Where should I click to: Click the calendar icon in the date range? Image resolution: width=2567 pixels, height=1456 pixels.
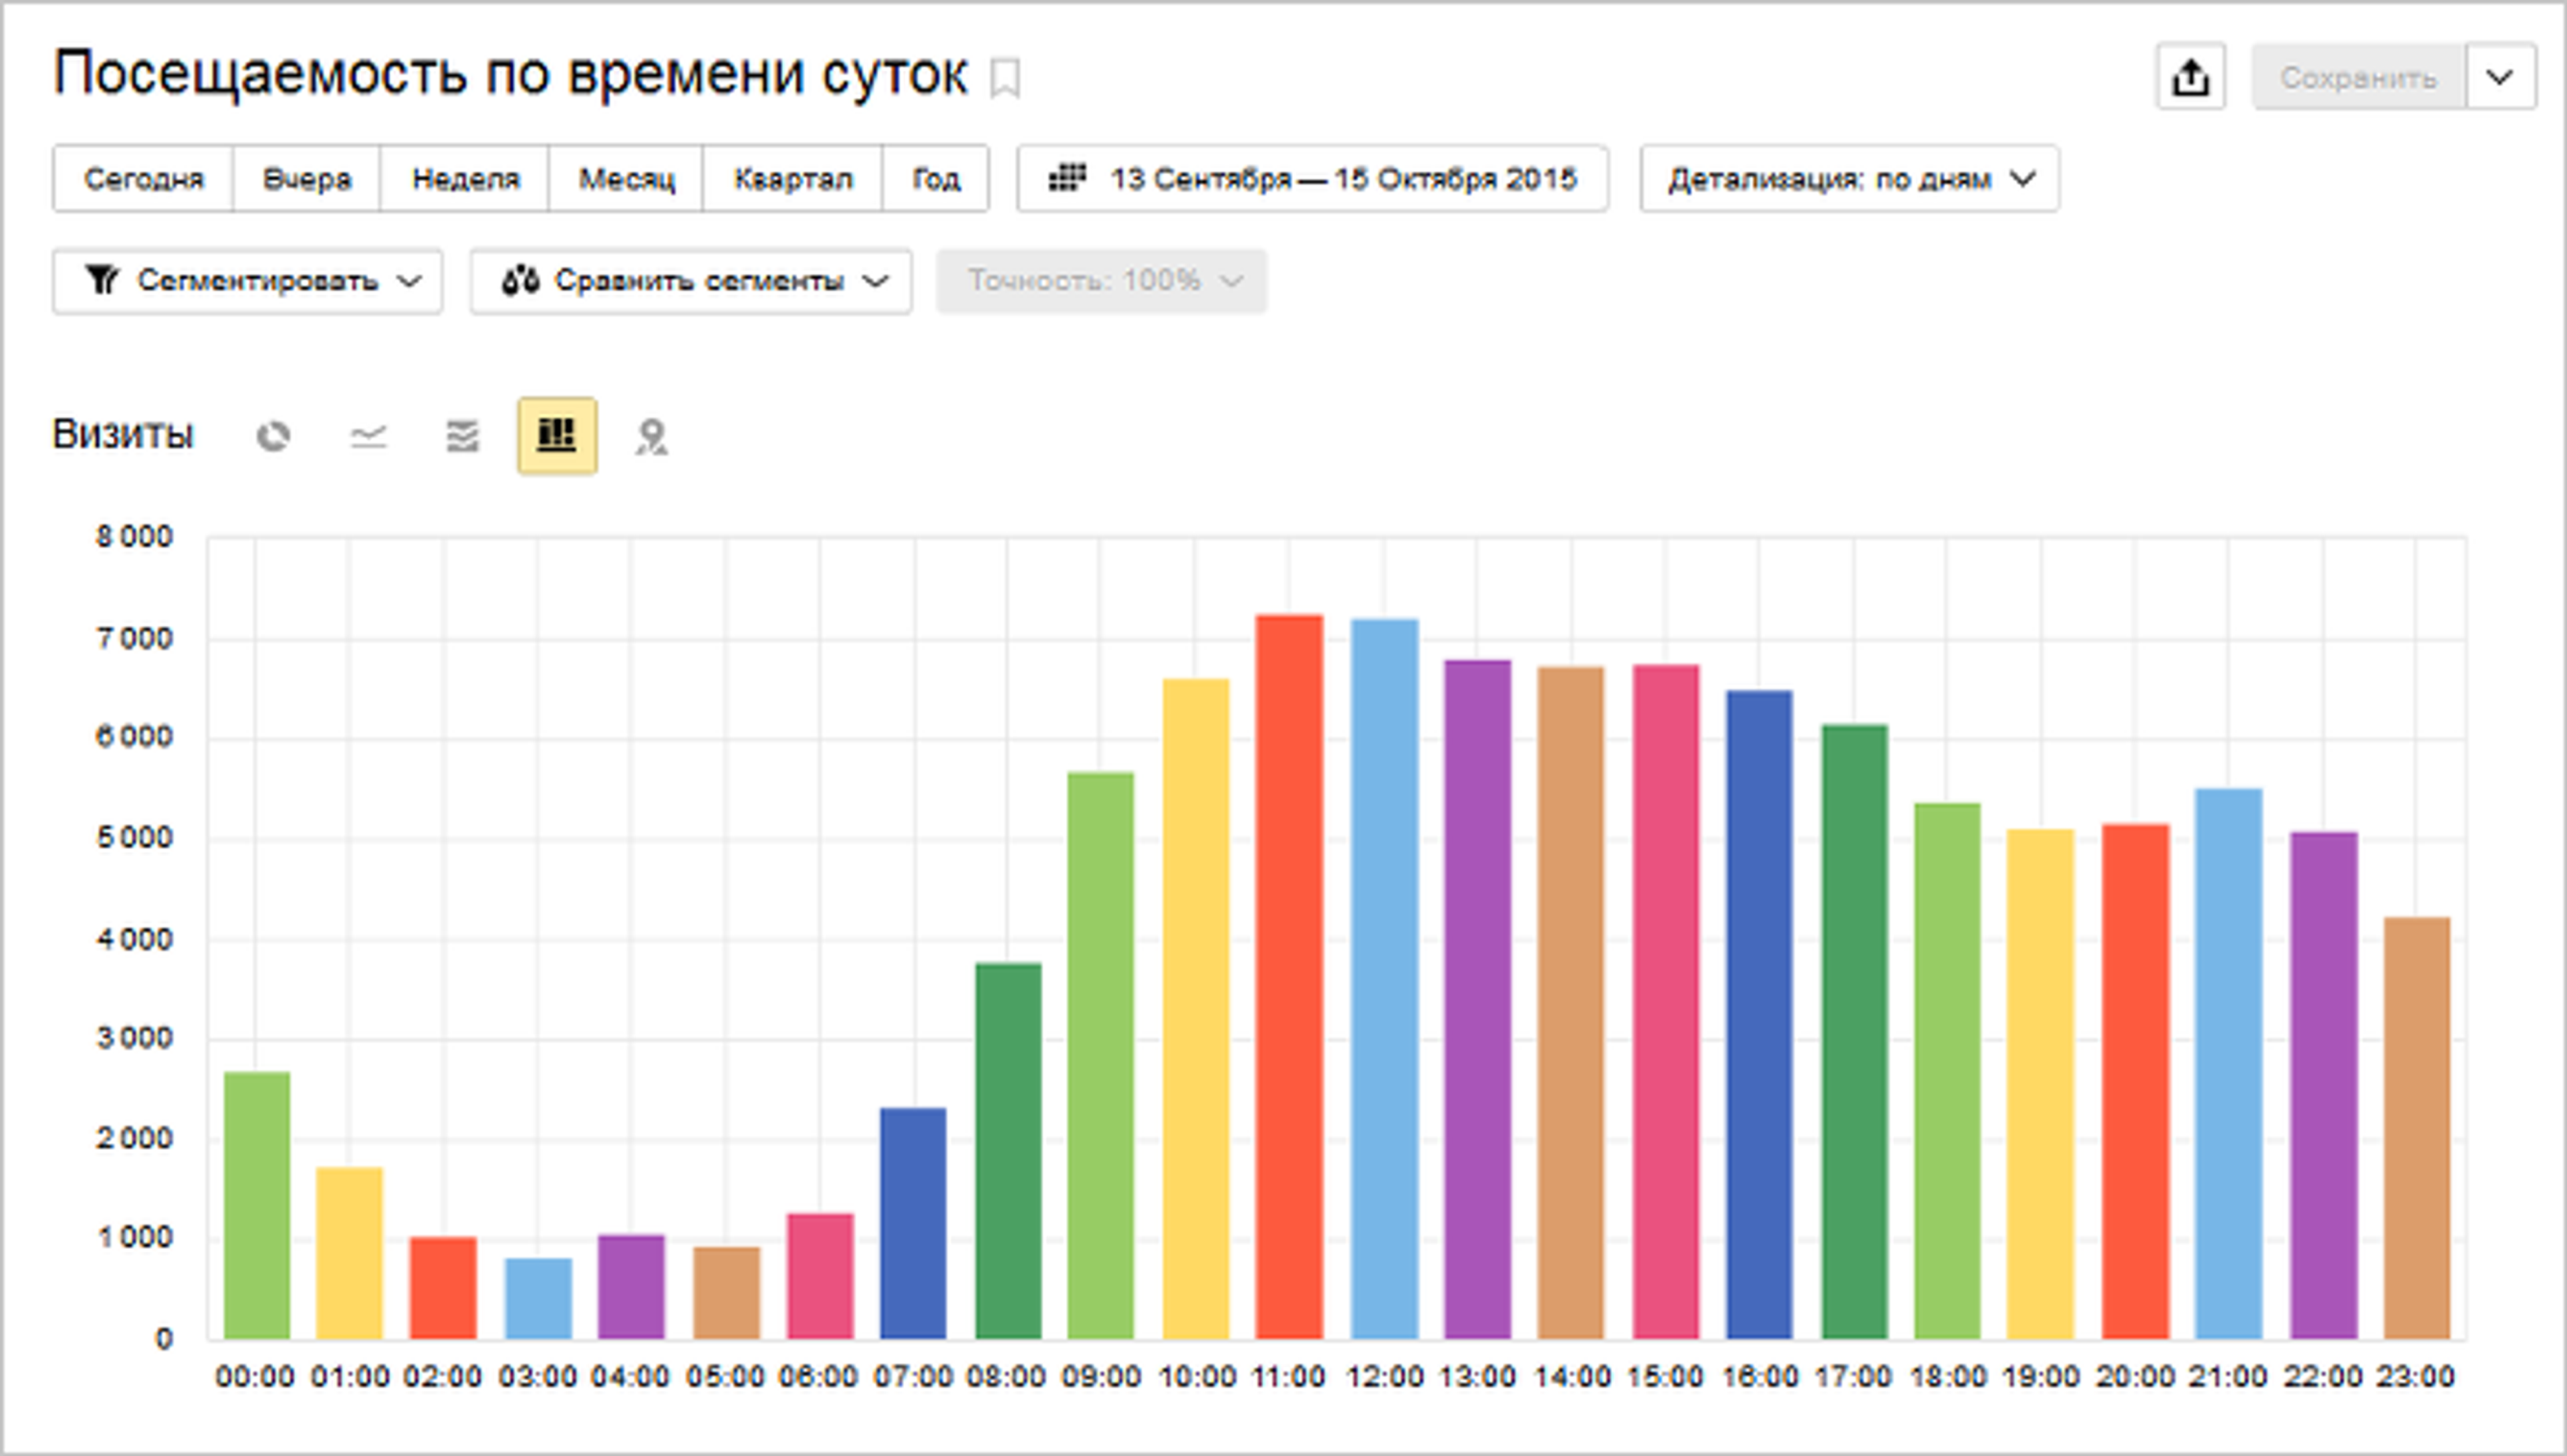(1066, 178)
